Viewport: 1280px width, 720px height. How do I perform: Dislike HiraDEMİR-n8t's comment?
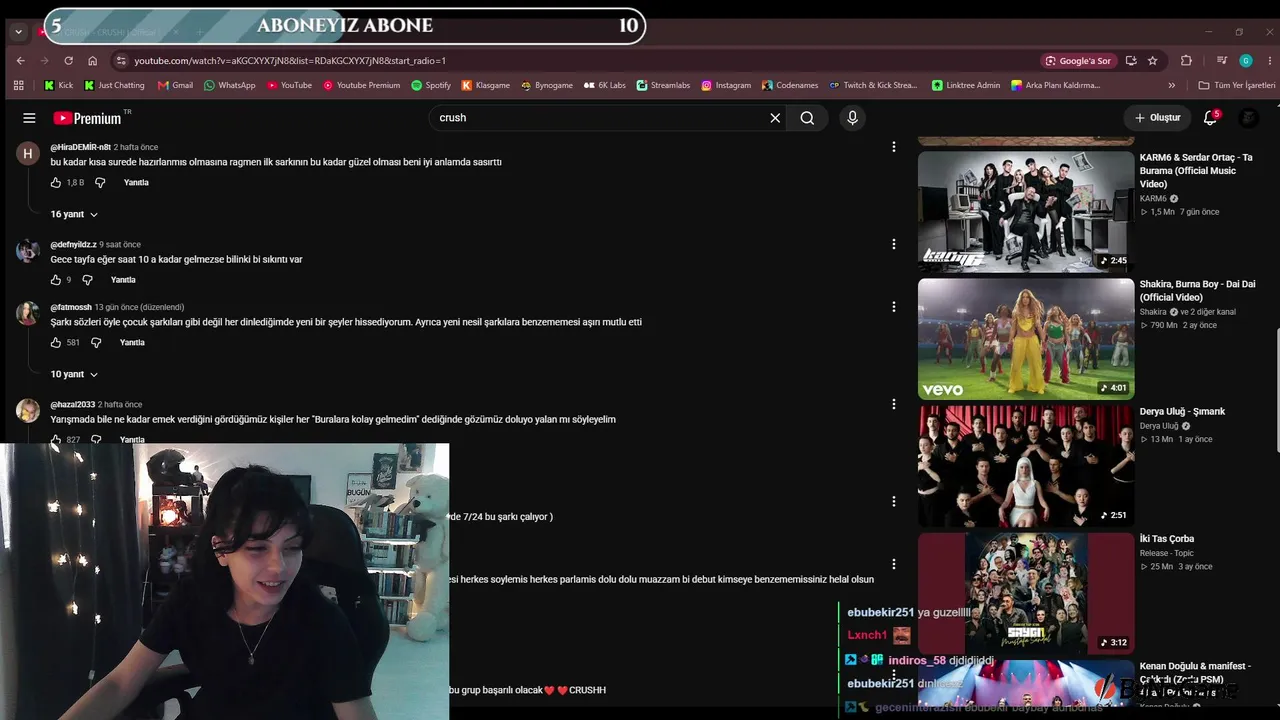coord(100,183)
